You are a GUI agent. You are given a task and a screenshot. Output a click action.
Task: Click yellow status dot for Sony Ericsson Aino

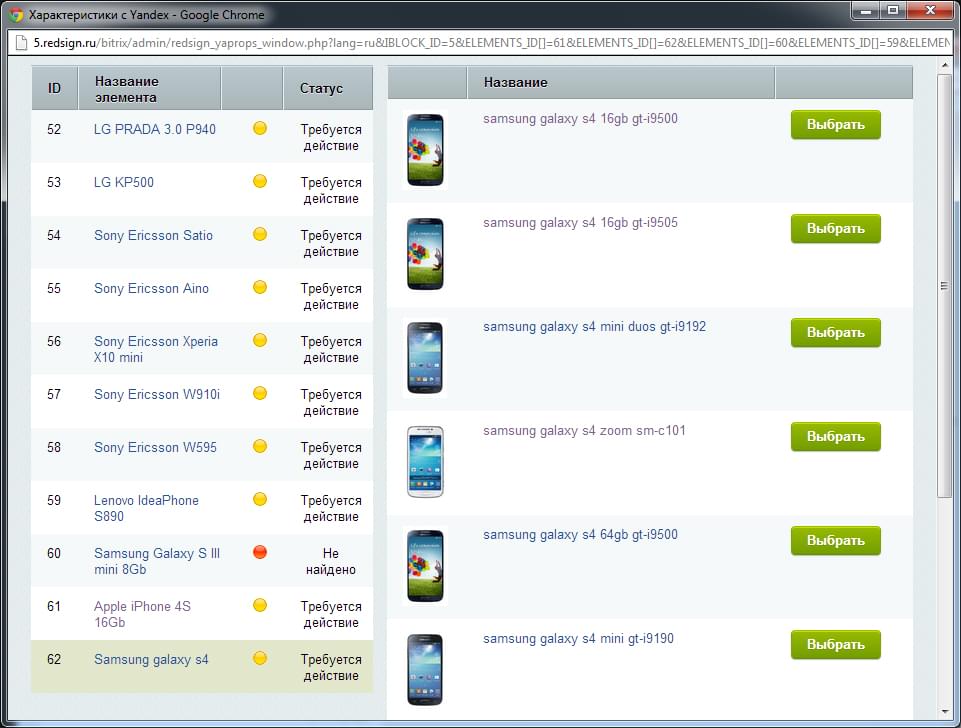(260, 287)
